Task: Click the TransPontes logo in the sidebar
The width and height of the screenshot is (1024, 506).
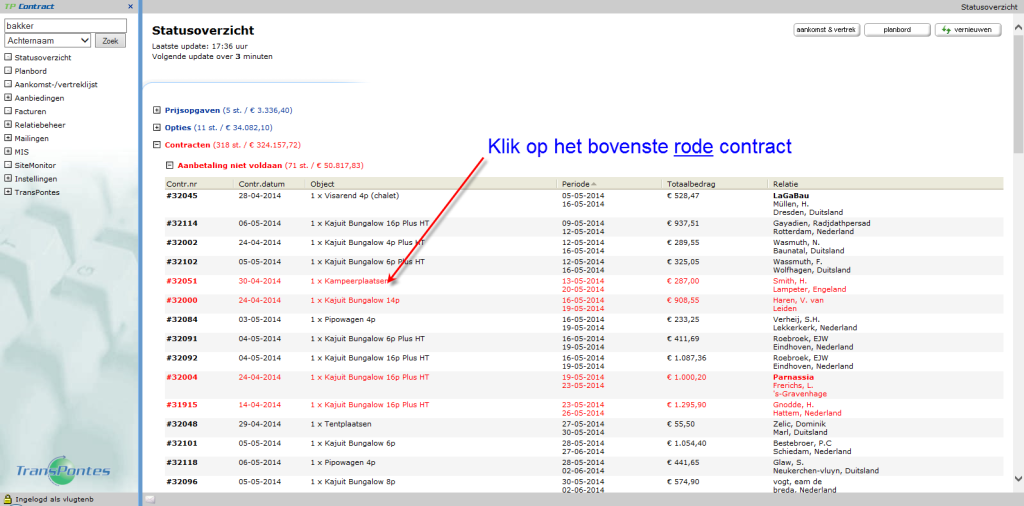Action: tap(63, 471)
